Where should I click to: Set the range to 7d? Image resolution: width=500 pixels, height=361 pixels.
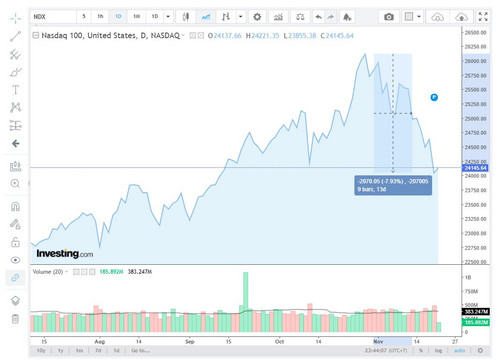pos(98,351)
